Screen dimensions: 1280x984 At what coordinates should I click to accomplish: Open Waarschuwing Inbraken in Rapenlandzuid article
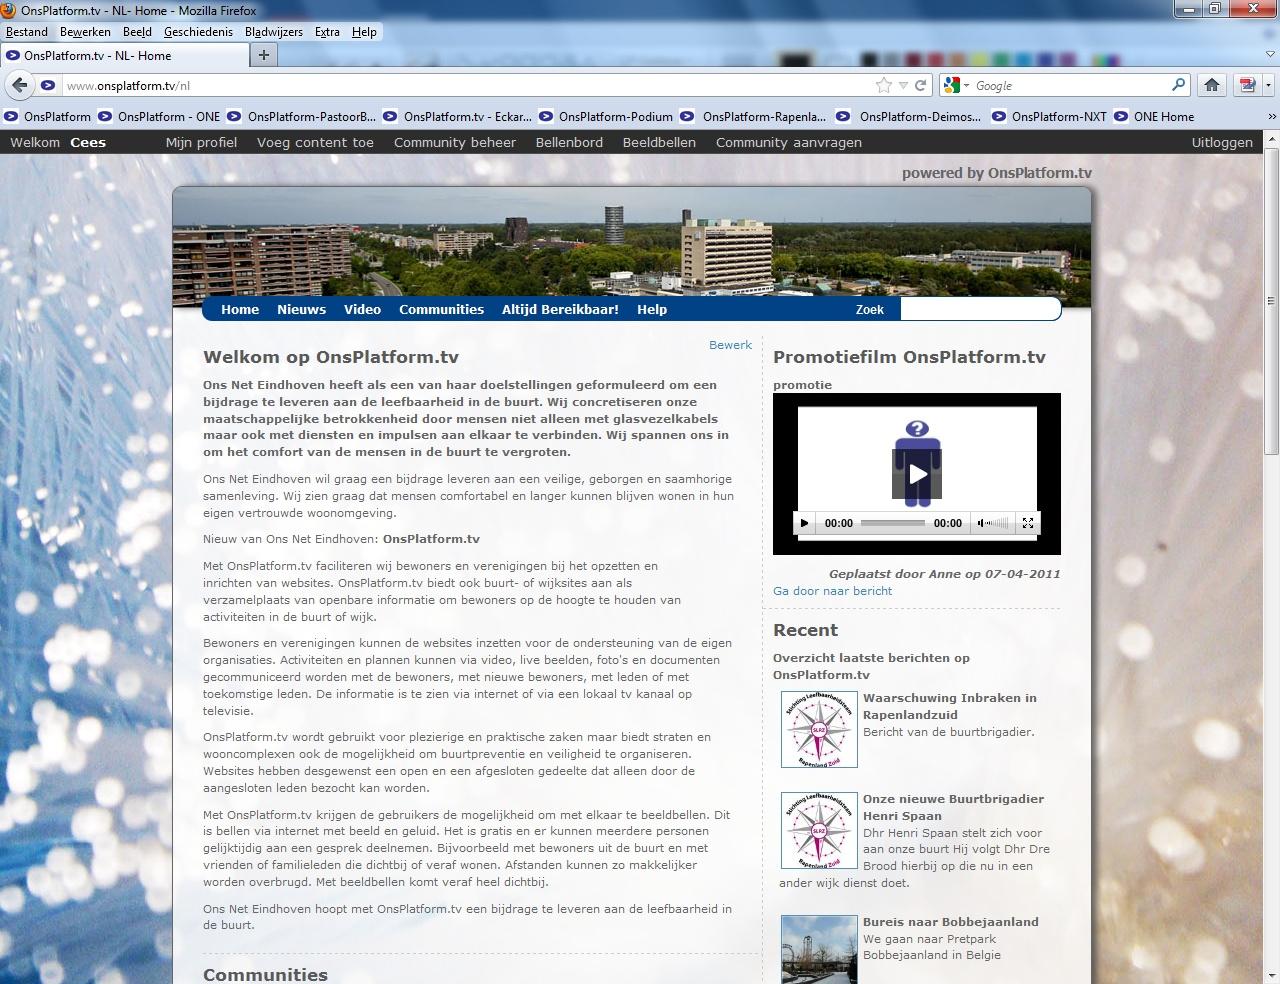click(950, 706)
